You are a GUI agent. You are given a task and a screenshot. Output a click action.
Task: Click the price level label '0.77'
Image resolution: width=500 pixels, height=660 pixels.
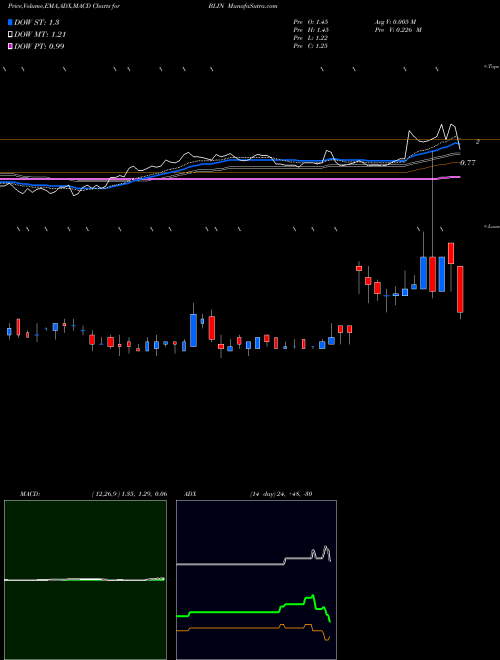pos(468,162)
